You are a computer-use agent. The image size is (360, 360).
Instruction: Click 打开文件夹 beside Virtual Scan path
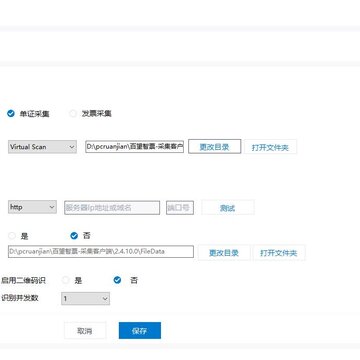[x=270, y=147]
